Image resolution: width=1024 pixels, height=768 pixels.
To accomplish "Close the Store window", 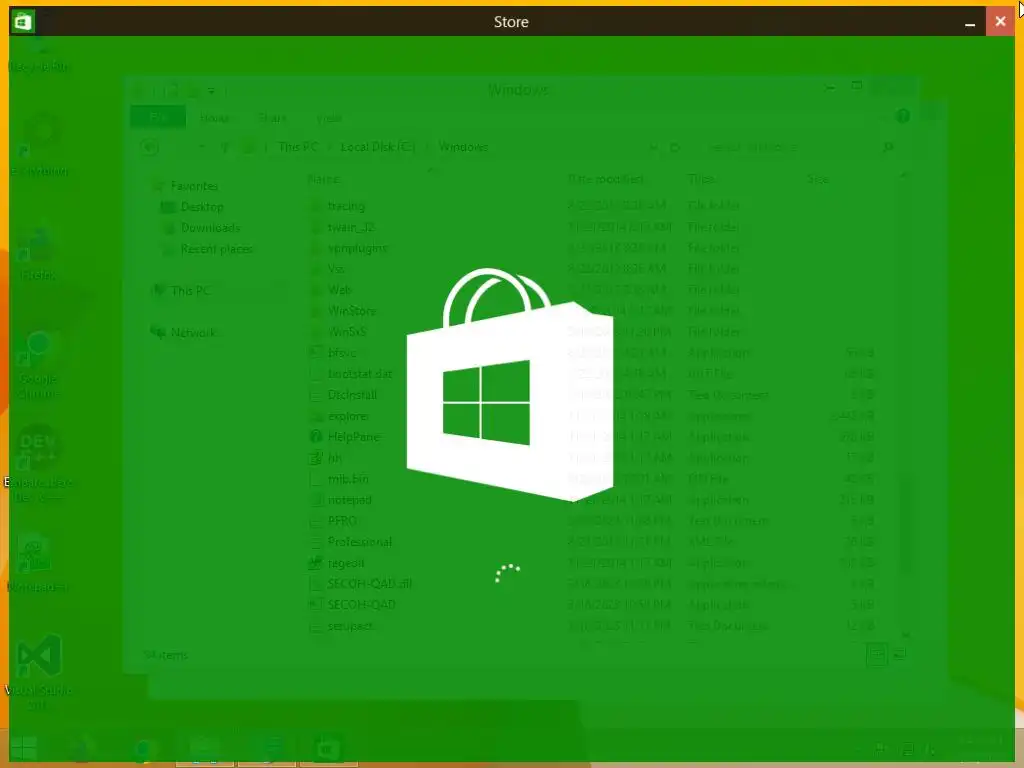I will click(x=1000, y=22).
